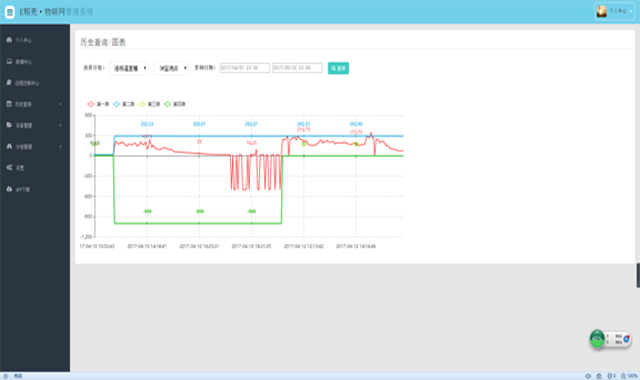The width and height of the screenshot is (640, 380).
Task: Focus the end date input 2017/05/10
Action: point(297,68)
